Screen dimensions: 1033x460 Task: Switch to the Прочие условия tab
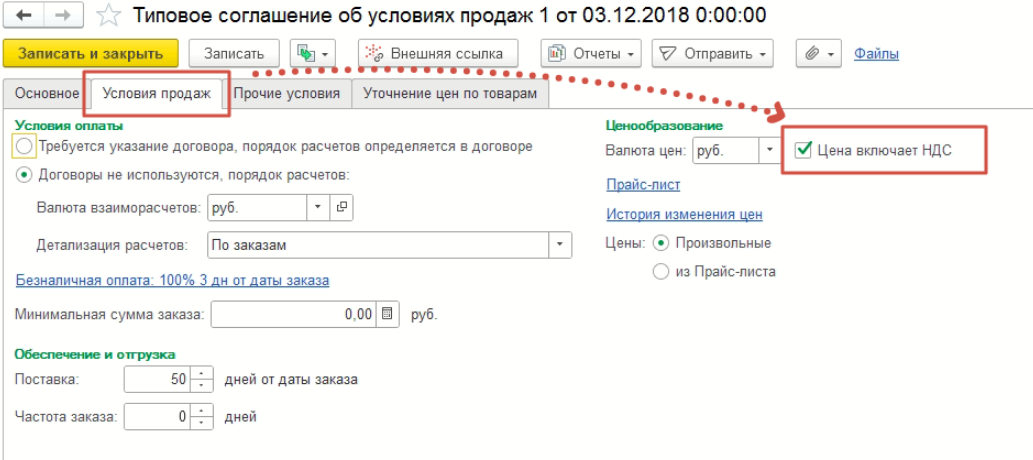tap(287, 94)
